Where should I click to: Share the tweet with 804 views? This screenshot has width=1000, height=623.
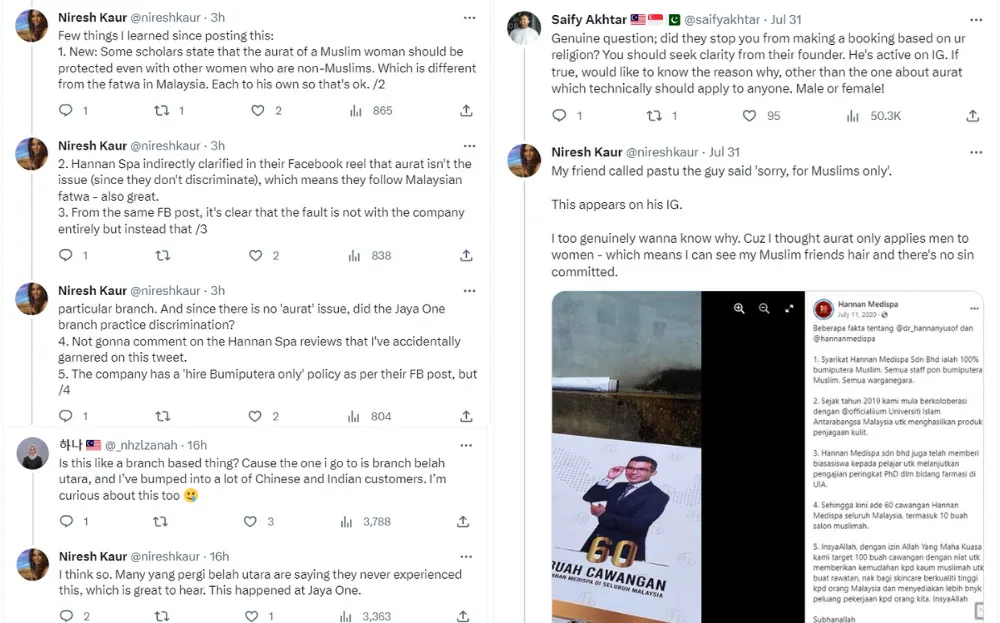click(x=466, y=416)
